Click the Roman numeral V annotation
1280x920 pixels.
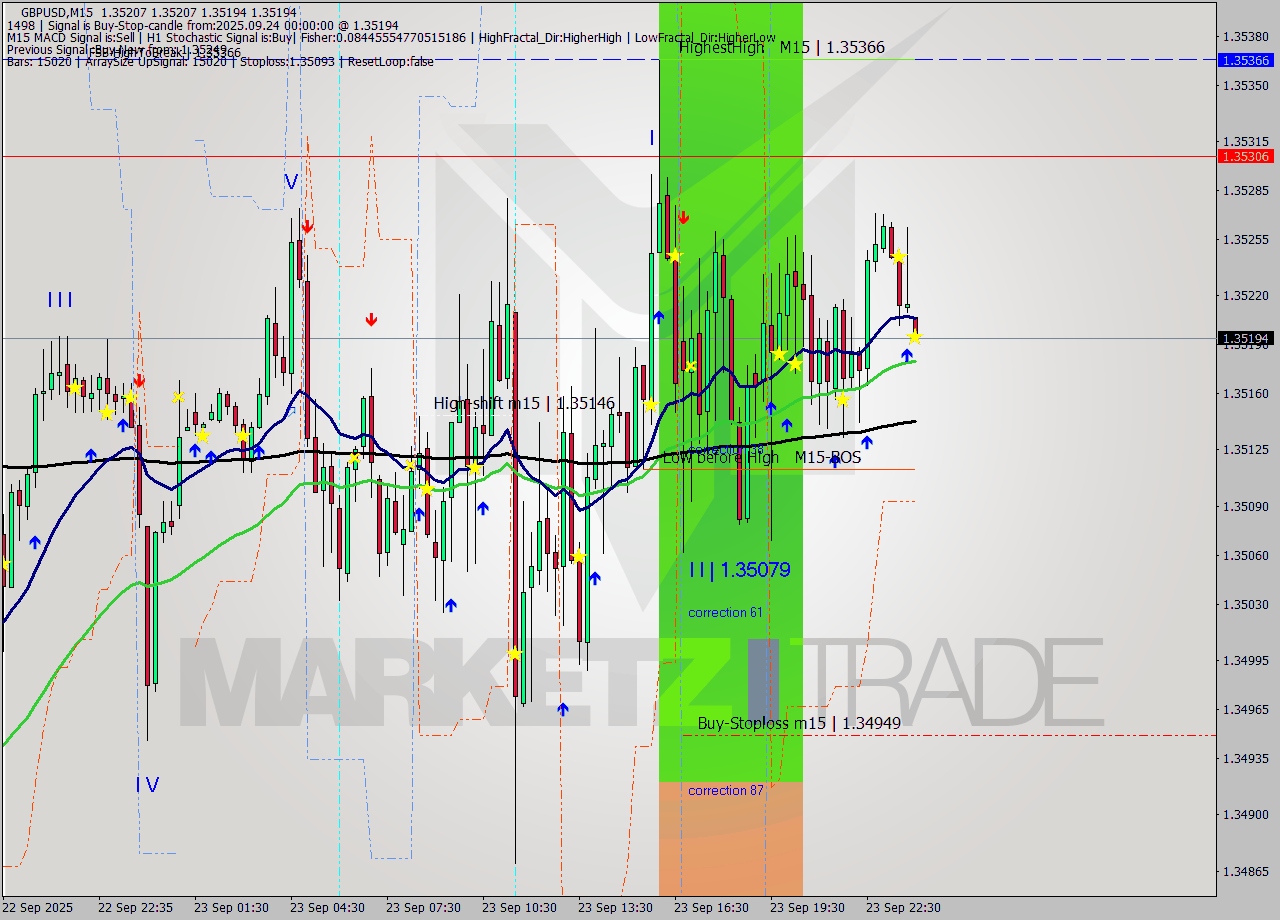pyautogui.click(x=290, y=180)
